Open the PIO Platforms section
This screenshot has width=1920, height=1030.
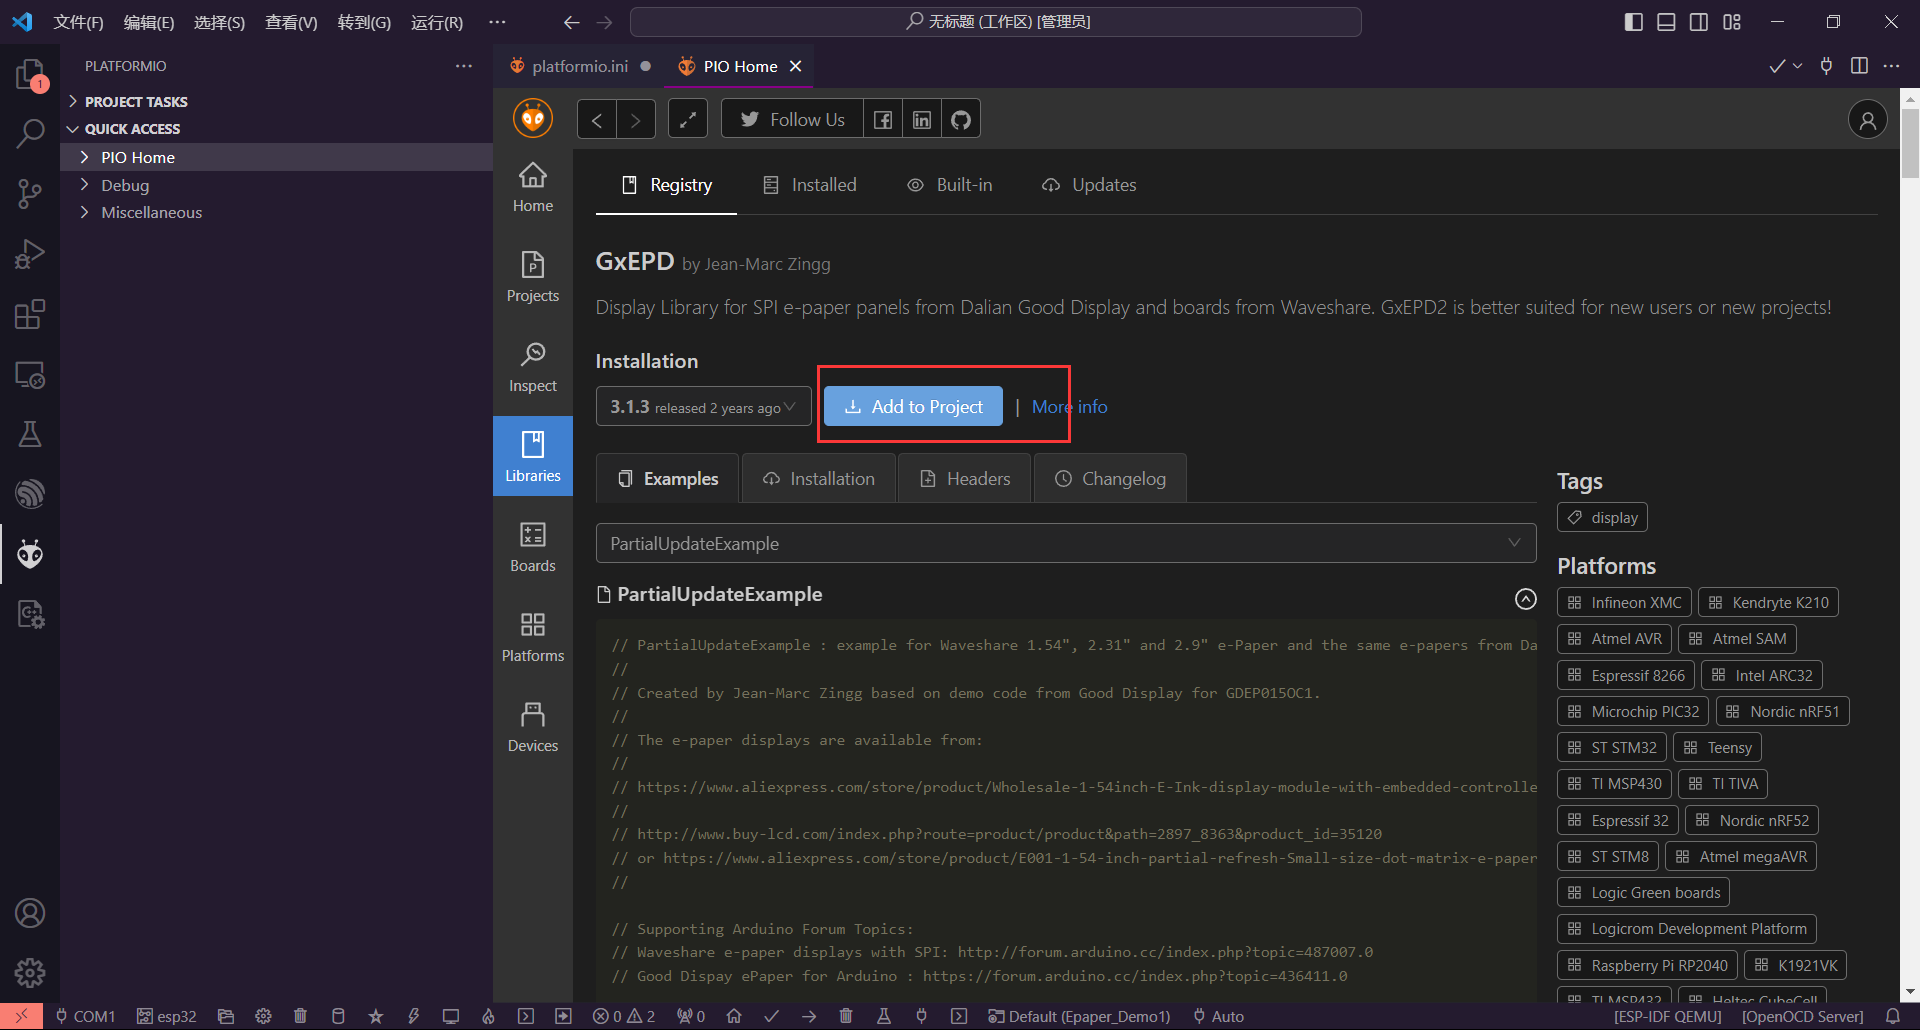(x=533, y=637)
